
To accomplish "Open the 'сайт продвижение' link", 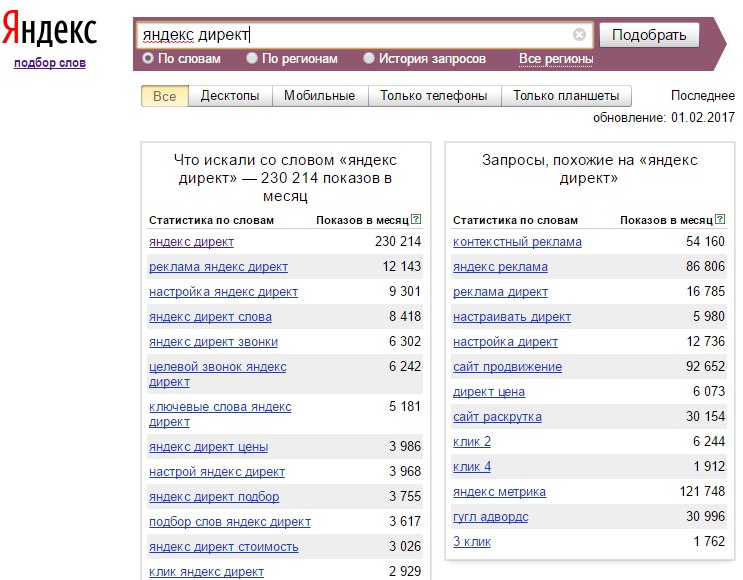I will click(507, 367).
